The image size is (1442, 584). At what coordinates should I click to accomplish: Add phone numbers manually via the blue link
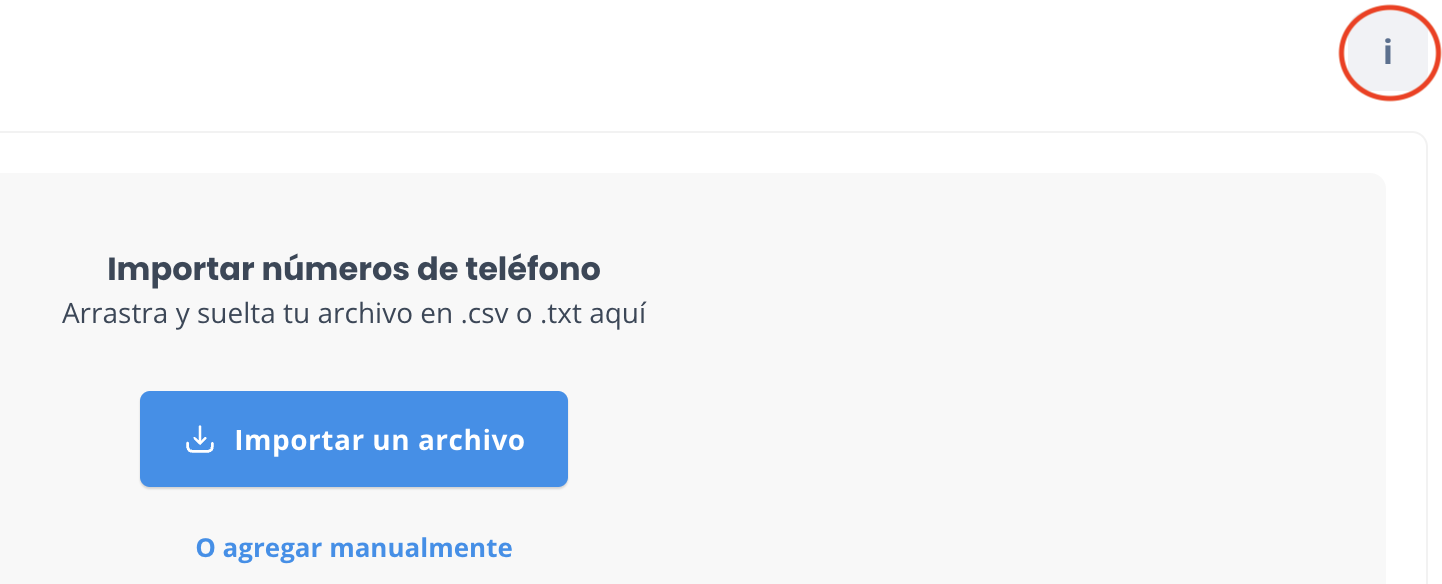click(354, 548)
